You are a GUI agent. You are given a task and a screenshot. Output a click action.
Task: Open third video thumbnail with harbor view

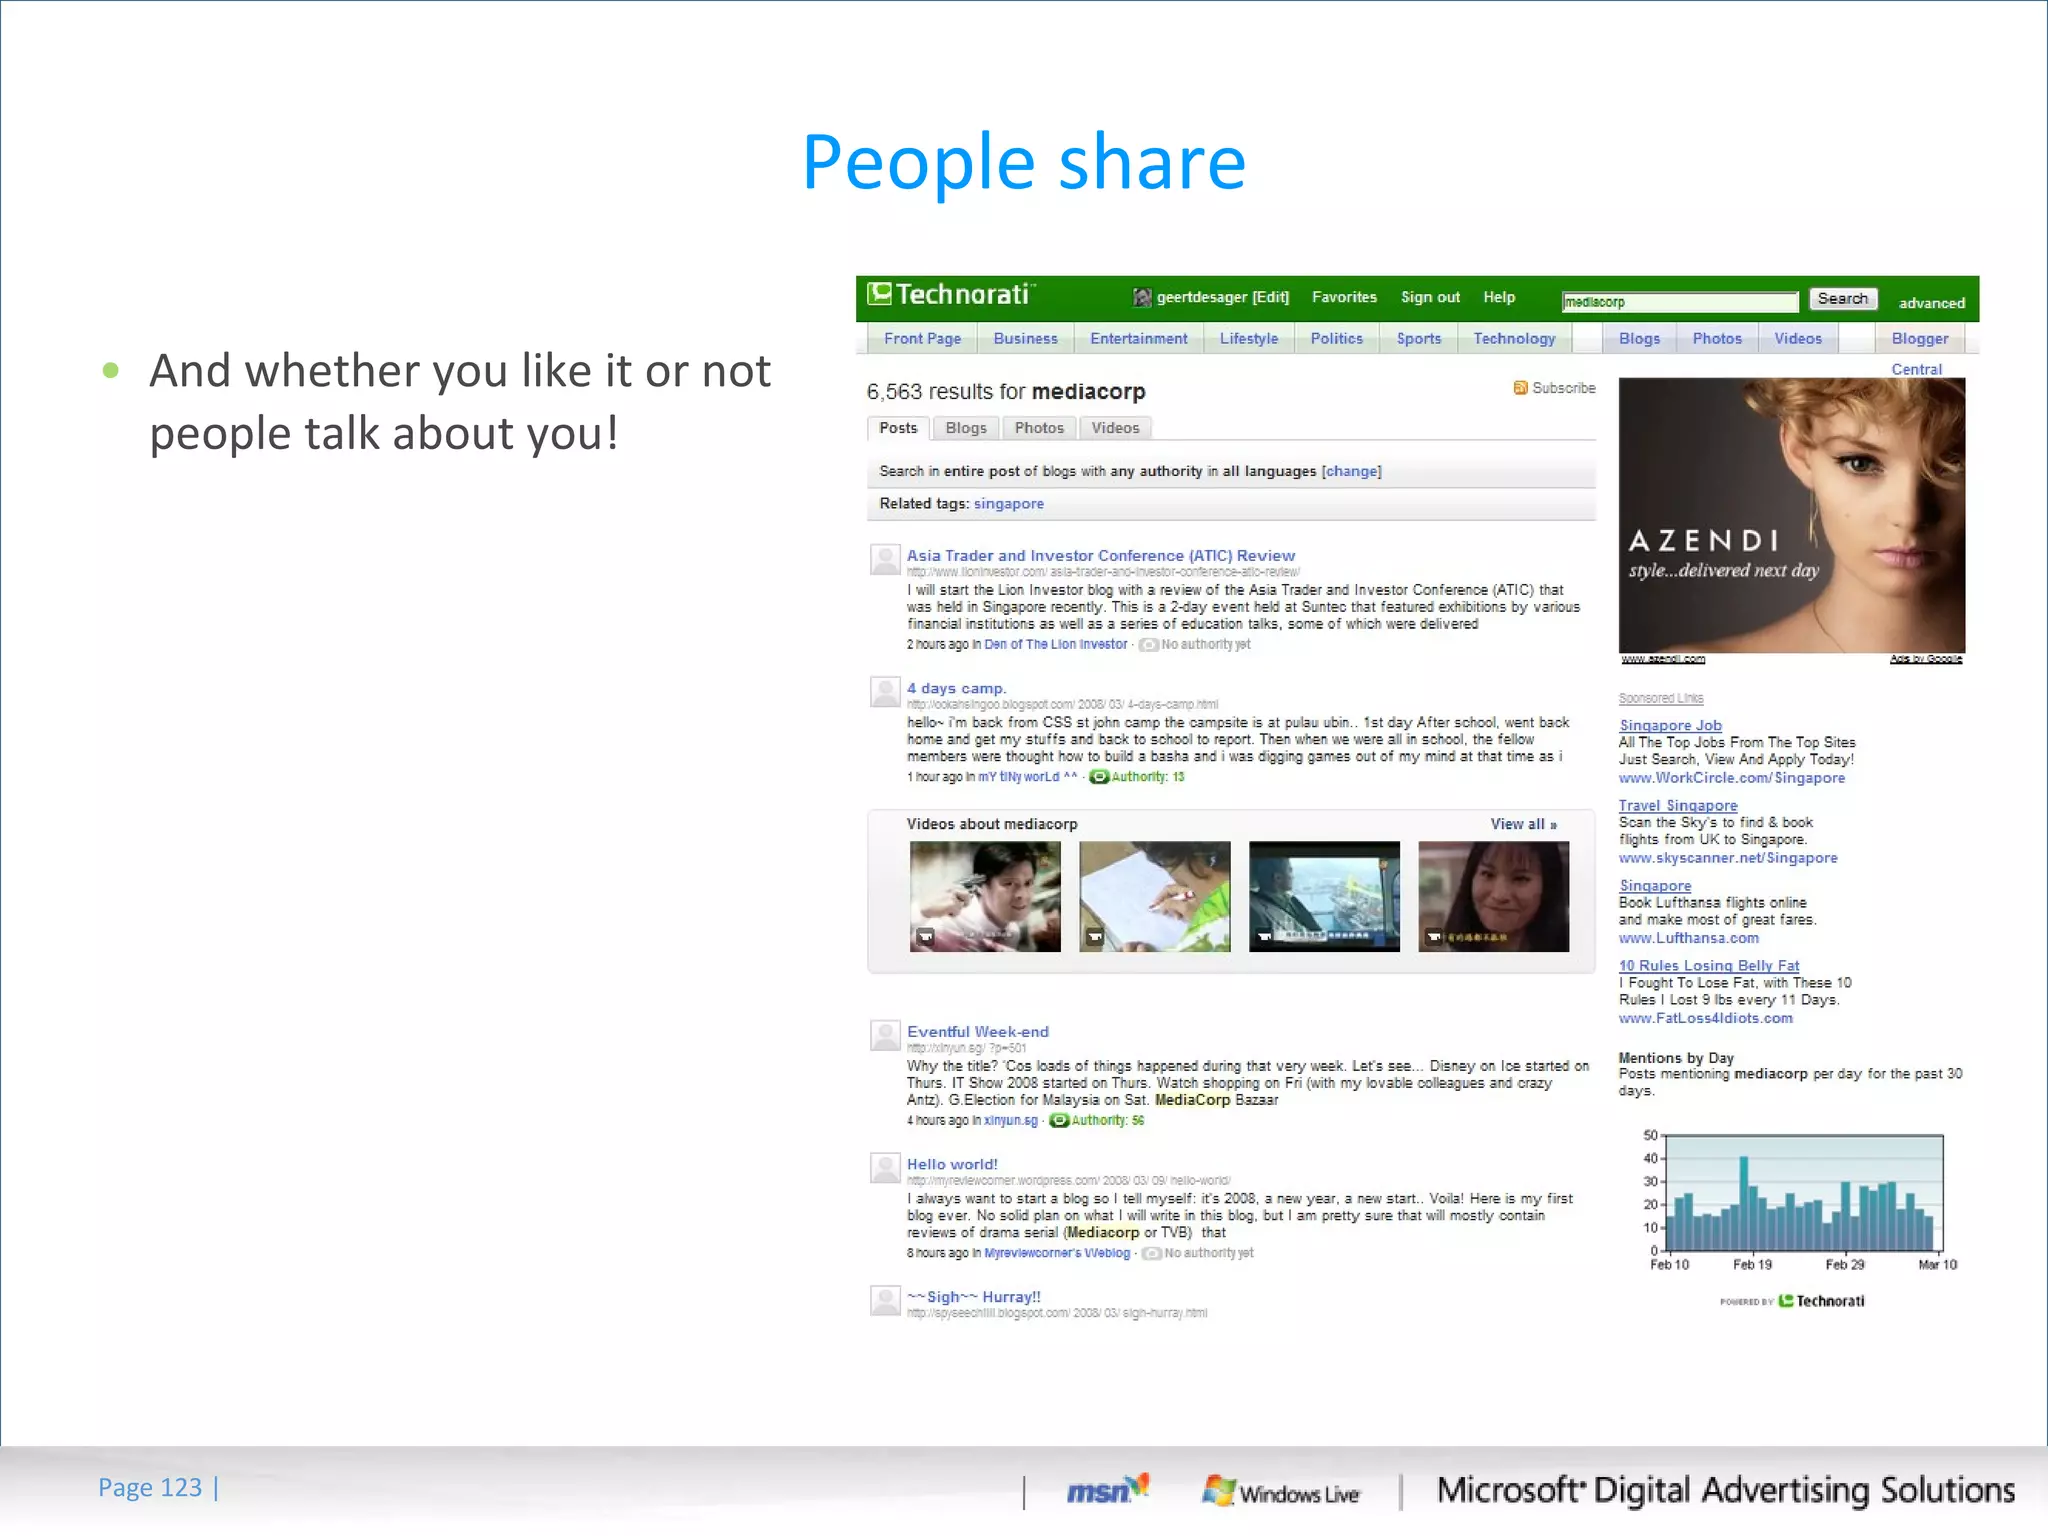coord(1324,896)
